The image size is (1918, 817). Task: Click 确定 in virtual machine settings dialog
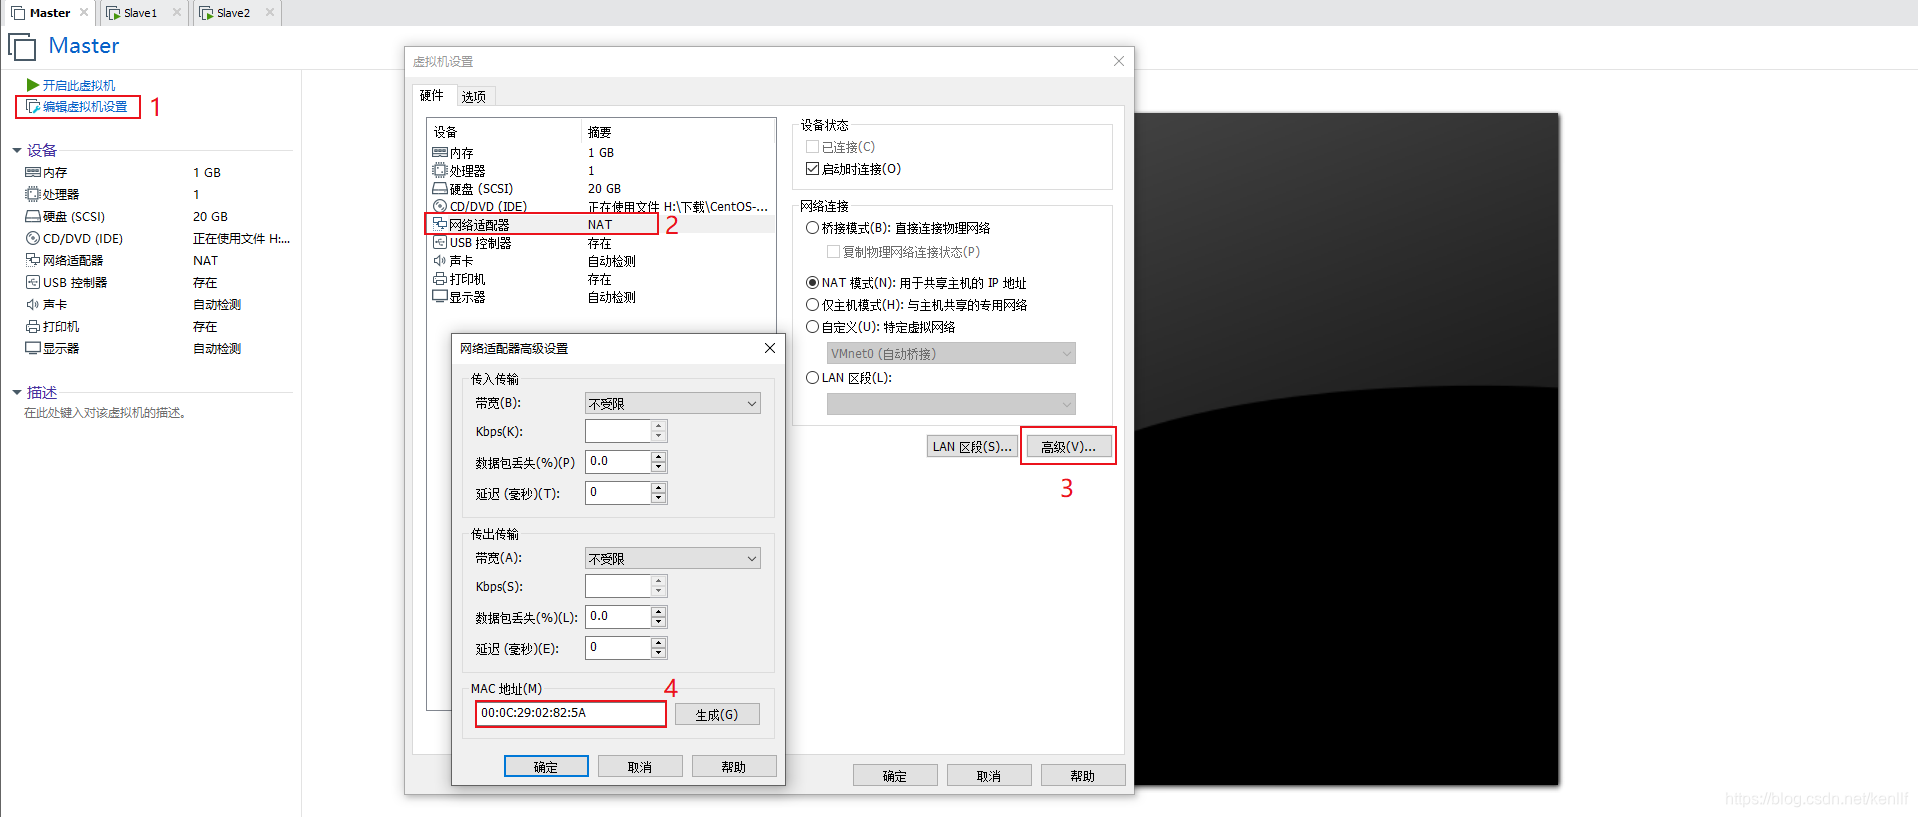[x=895, y=776]
